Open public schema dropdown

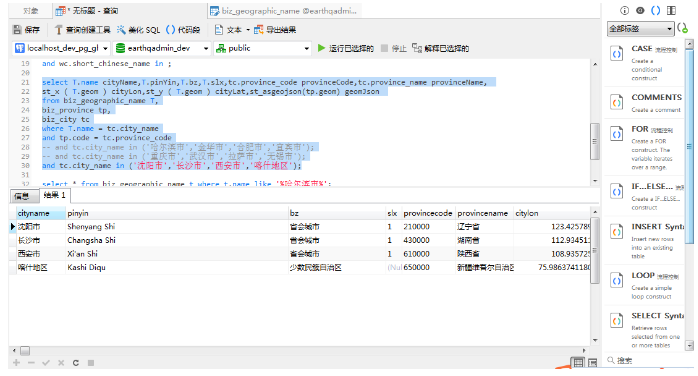pos(263,48)
